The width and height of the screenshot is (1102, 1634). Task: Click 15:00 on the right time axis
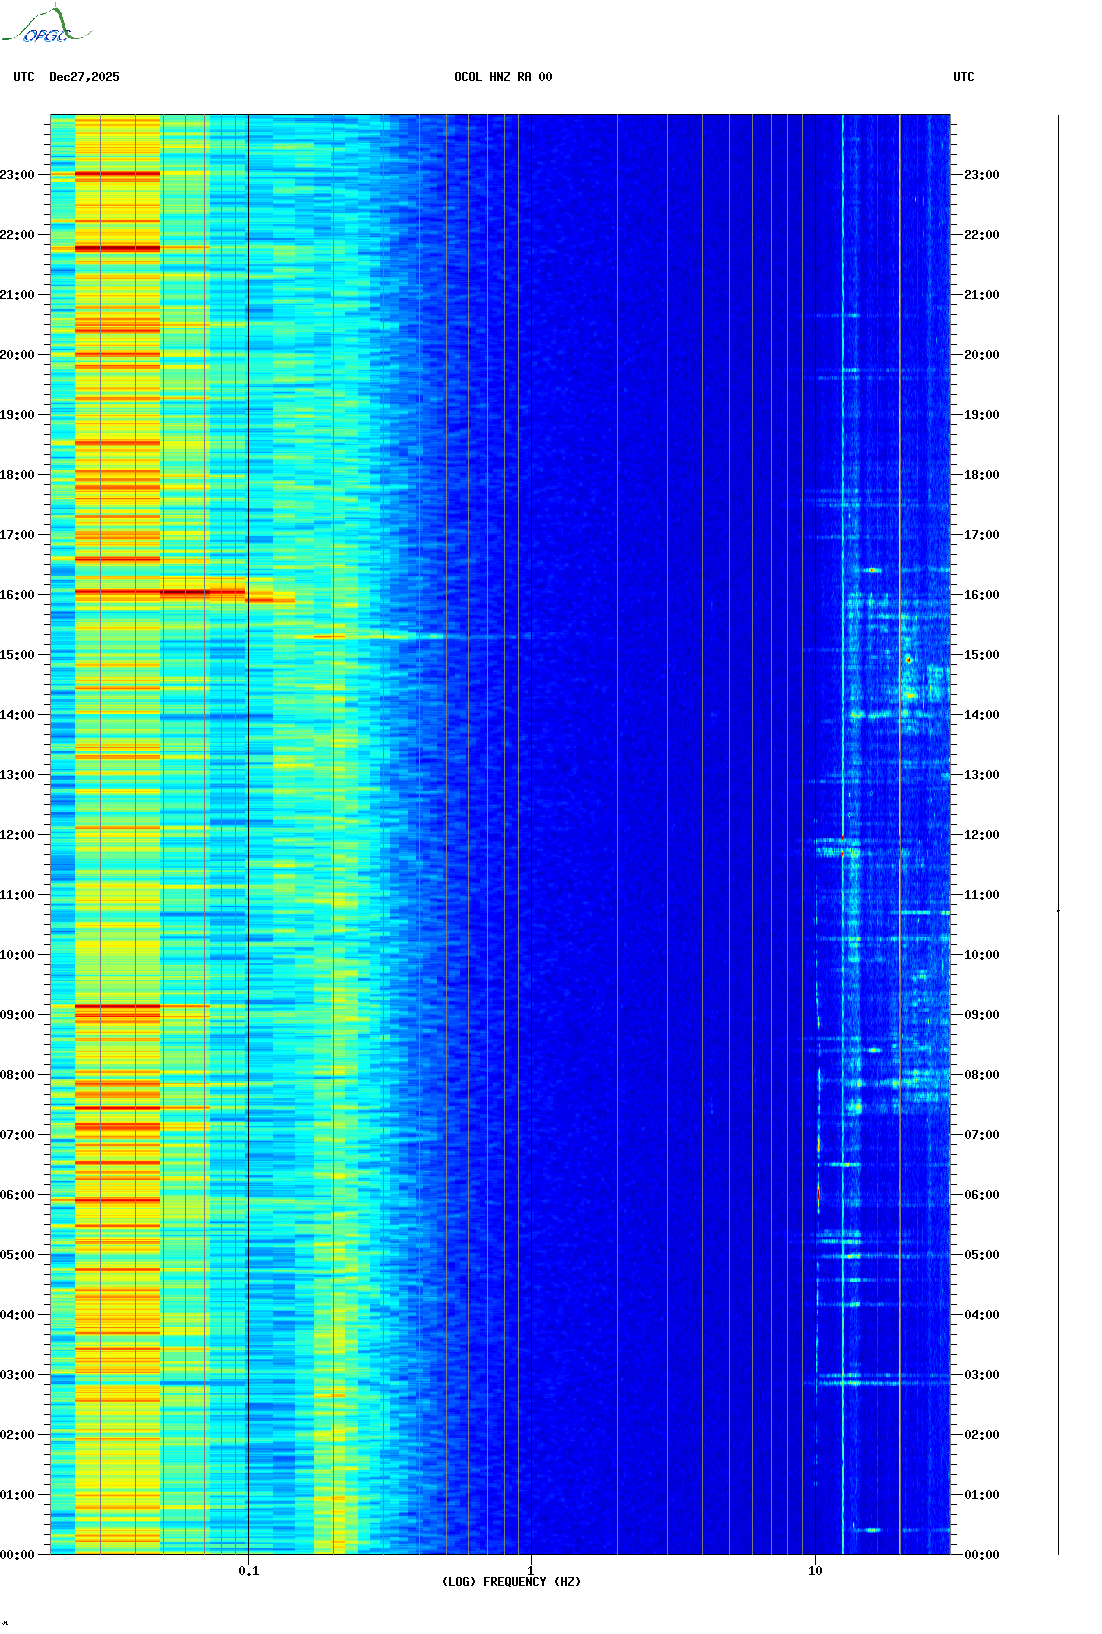click(982, 655)
